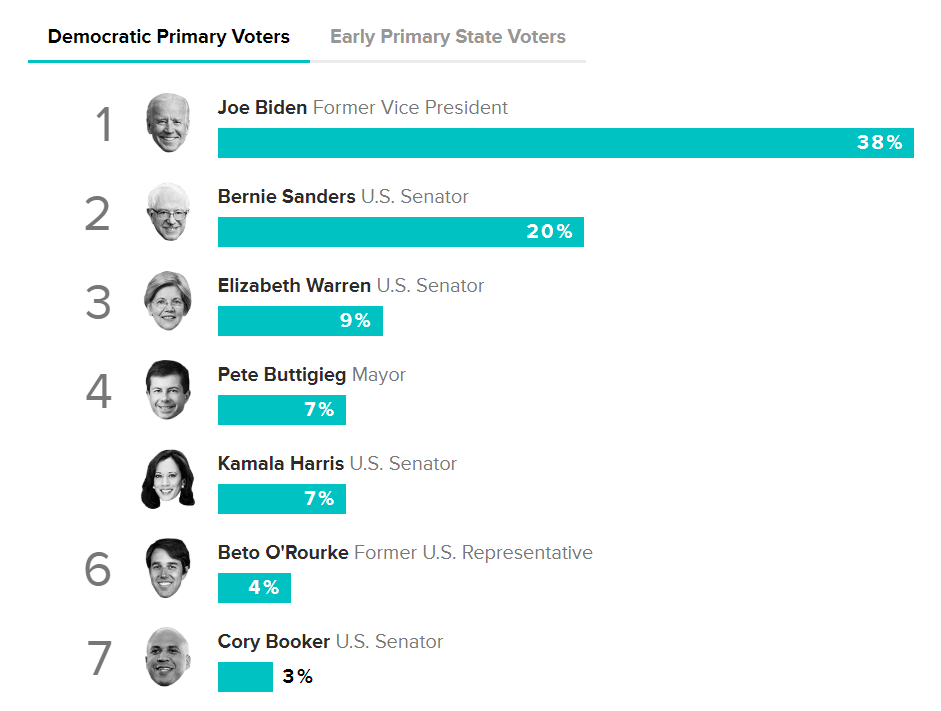Click Pete Buttigieg's portrait photo
This screenshot has height=711, width=941.
(167, 390)
